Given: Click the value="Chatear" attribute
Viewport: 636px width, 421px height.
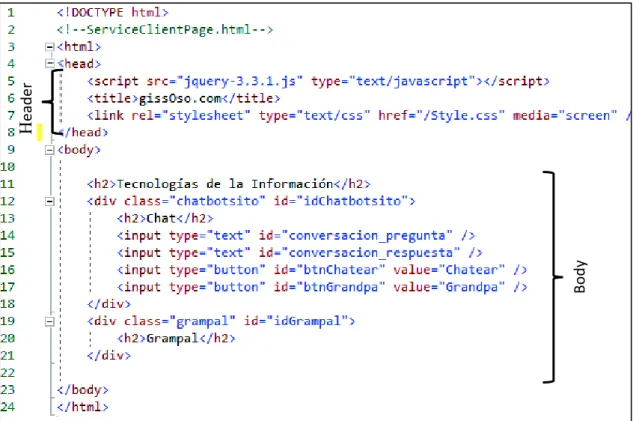Looking at the screenshot, I should tap(449, 270).
